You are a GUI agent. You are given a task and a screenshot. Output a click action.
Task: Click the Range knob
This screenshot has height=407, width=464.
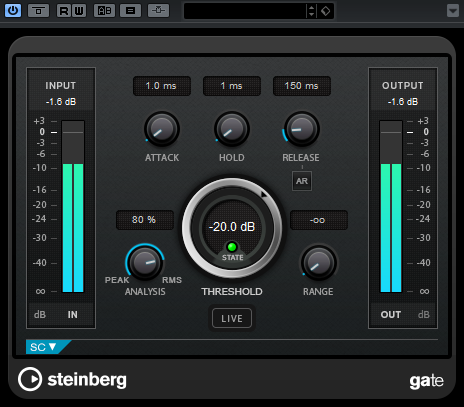pyautogui.click(x=319, y=263)
